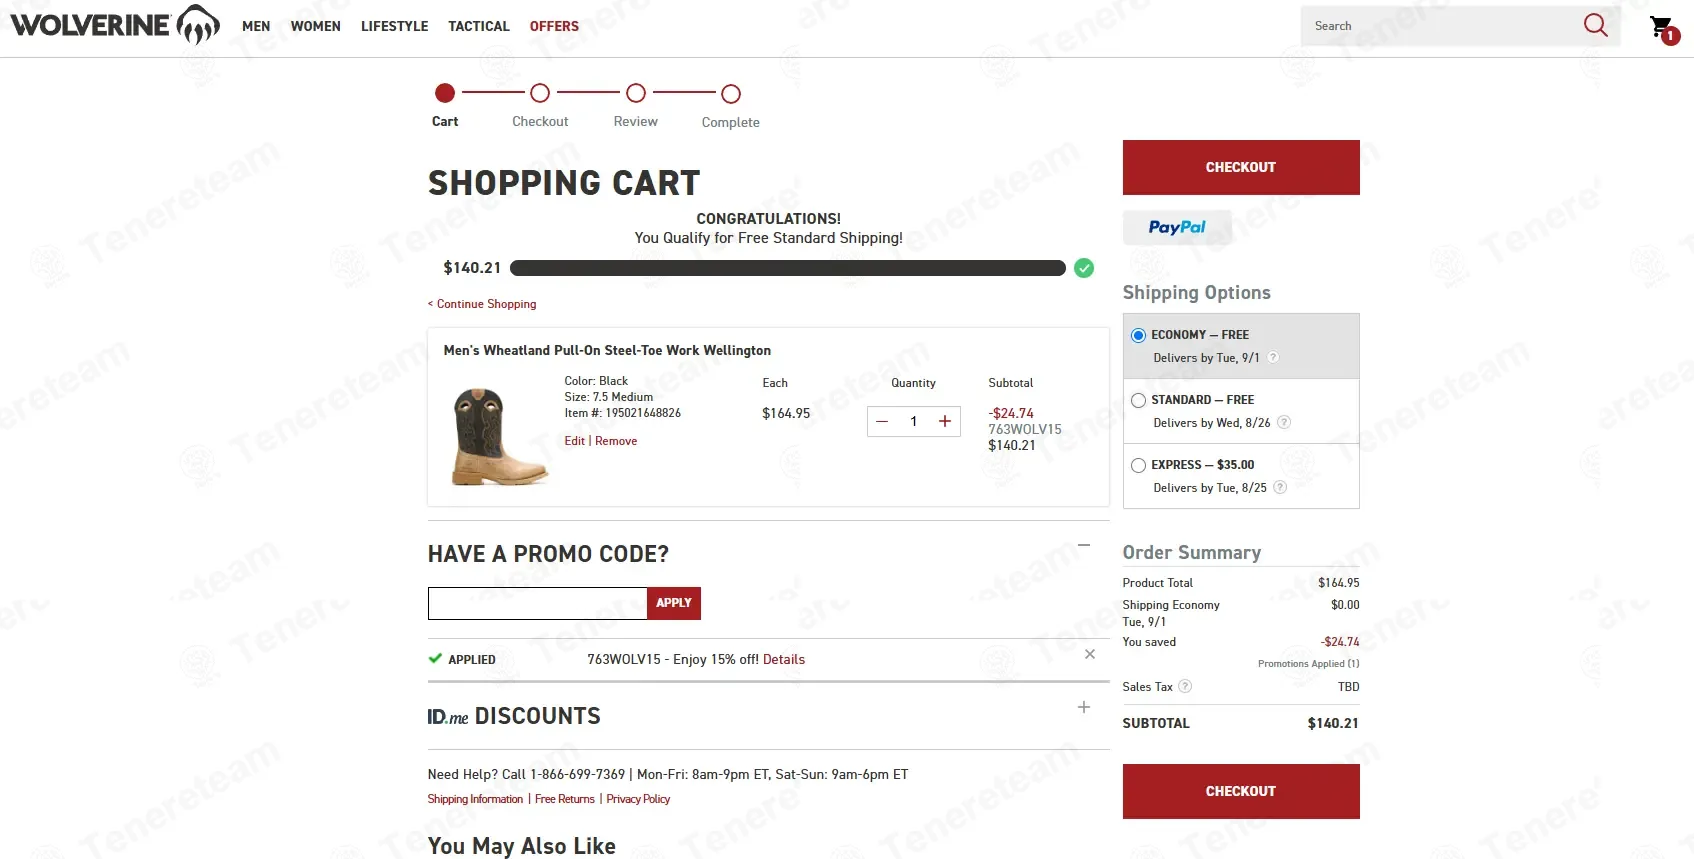Select Economy free shipping option
This screenshot has height=859, width=1694.
[x=1138, y=335]
